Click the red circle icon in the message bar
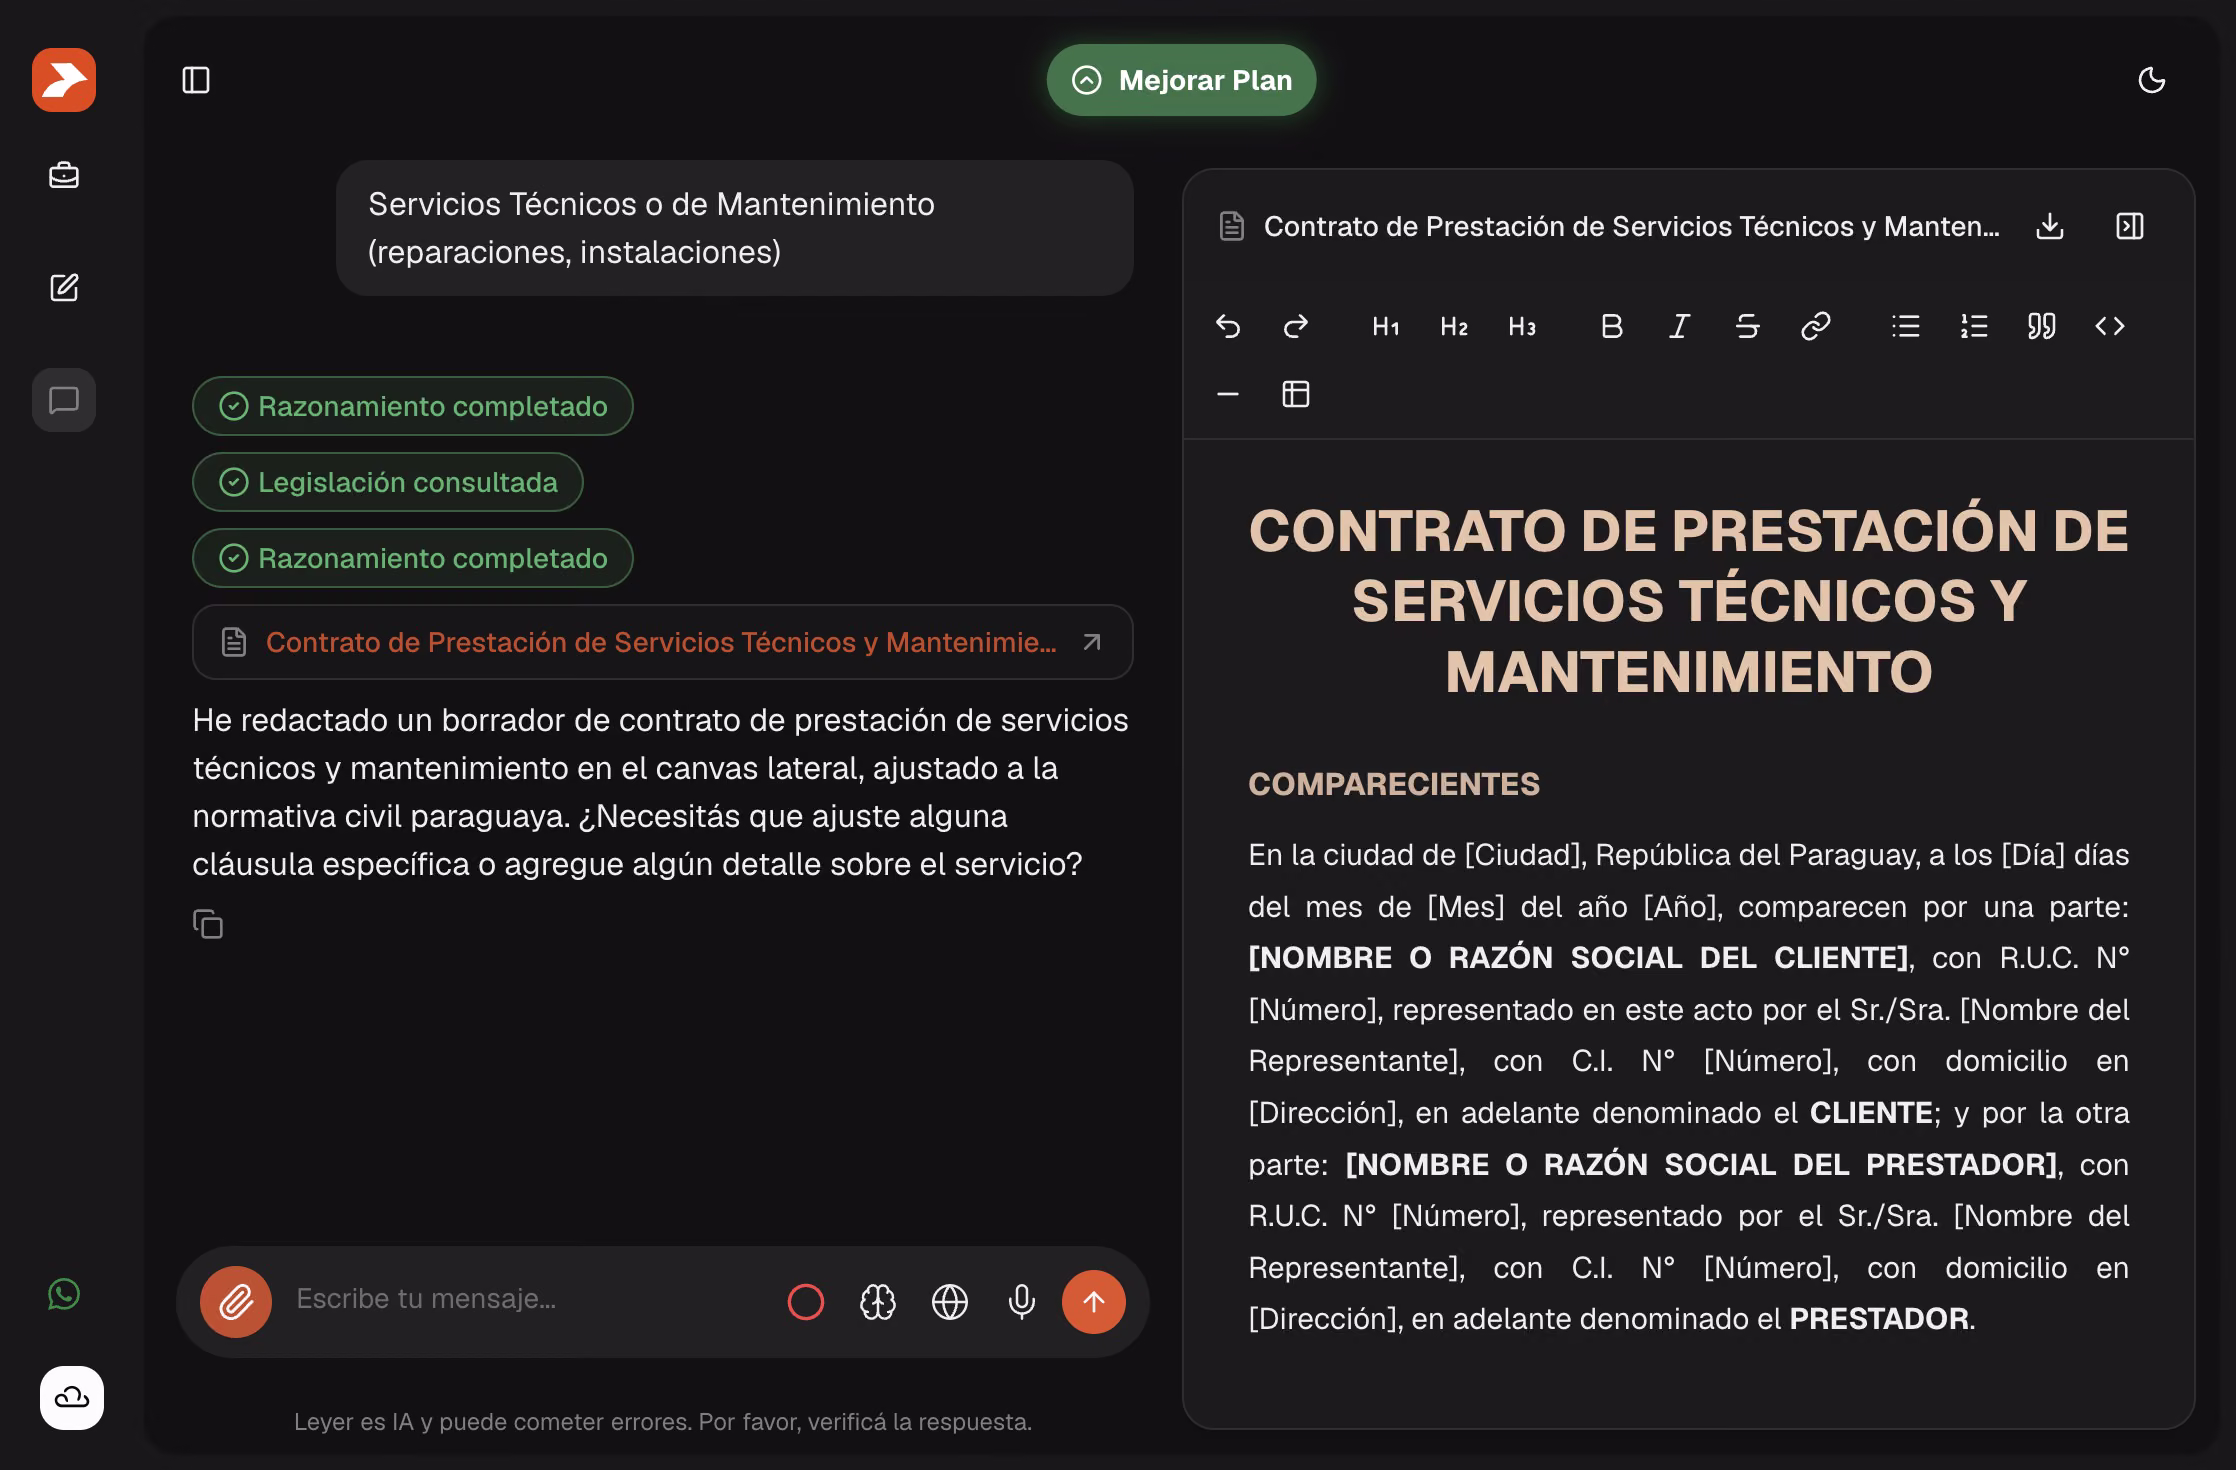Screen dimensions: 2236x1470 pyautogui.click(x=806, y=1302)
